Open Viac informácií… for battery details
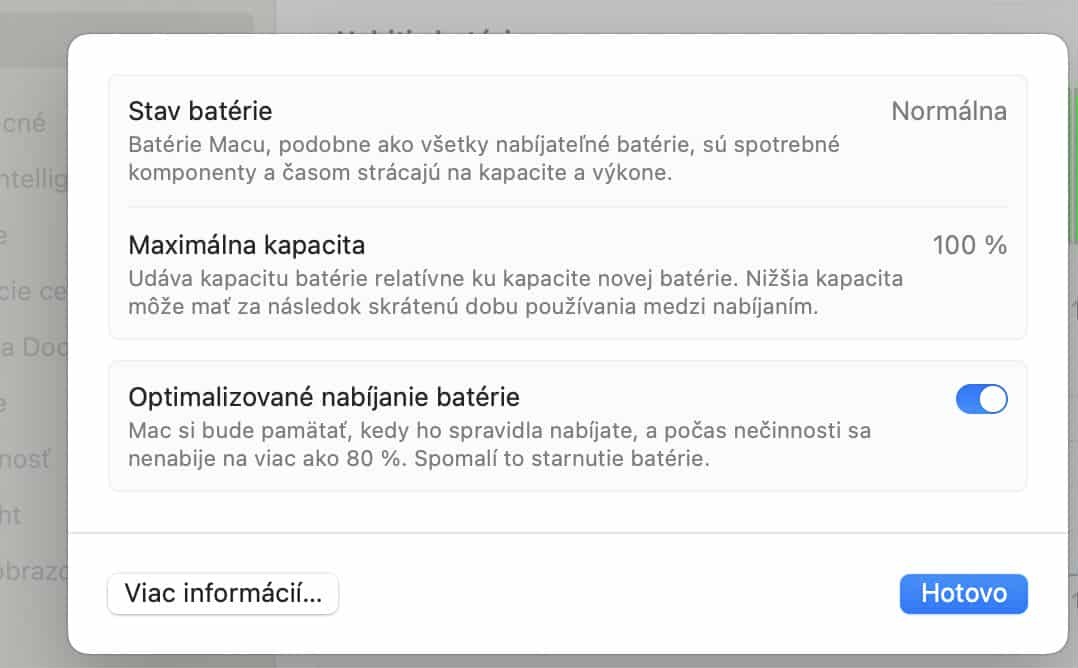Viewport: 1078px width, 668px height. click(x=223, y=593)
